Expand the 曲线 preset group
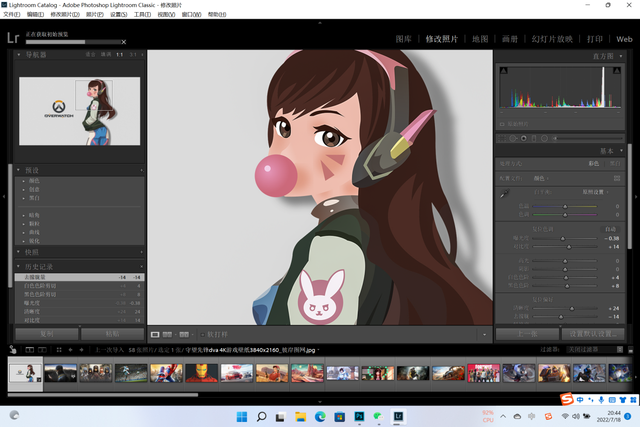Screen dimensions: 640x427 pyautogui.click(x=34, y=232)
